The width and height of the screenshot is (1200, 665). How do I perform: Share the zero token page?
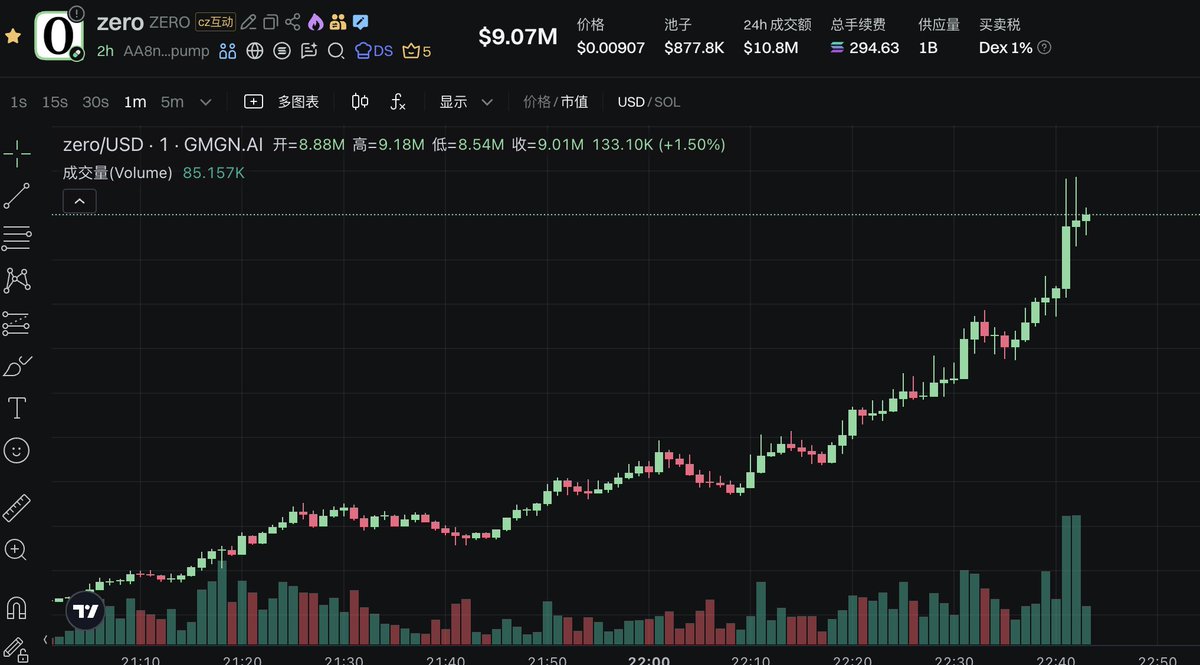[293, 22]
